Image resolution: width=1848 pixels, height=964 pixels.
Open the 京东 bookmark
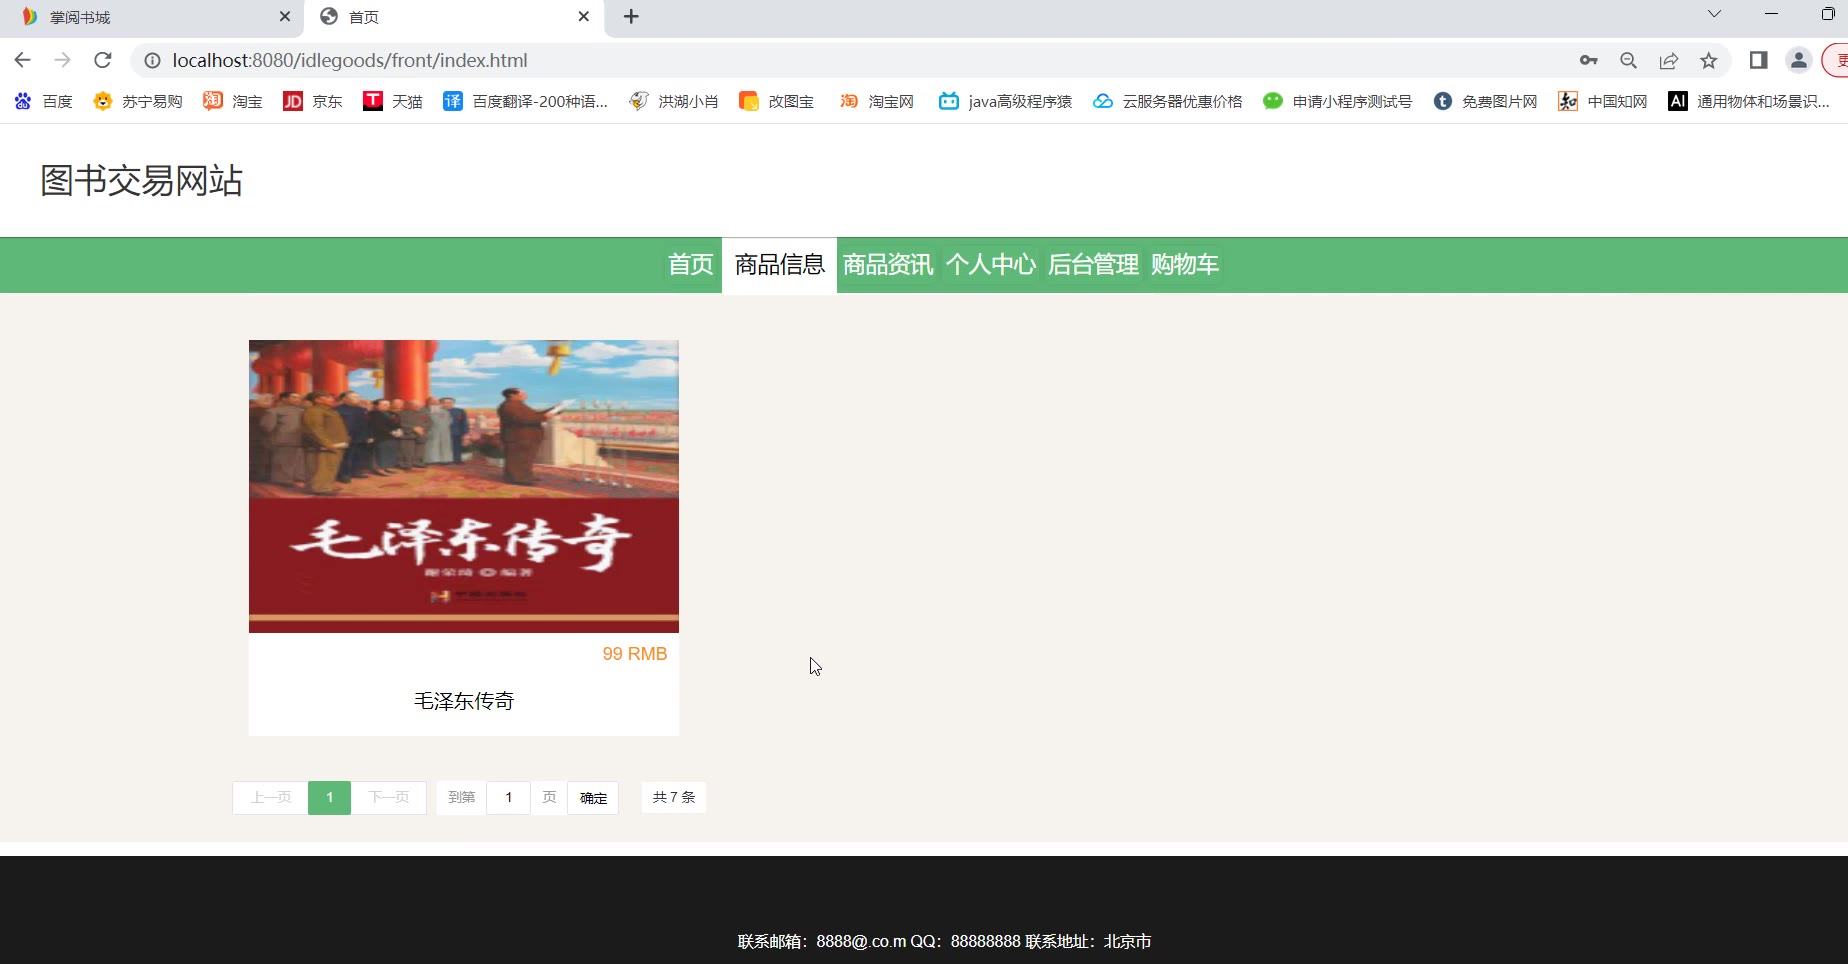coord(313,101)
